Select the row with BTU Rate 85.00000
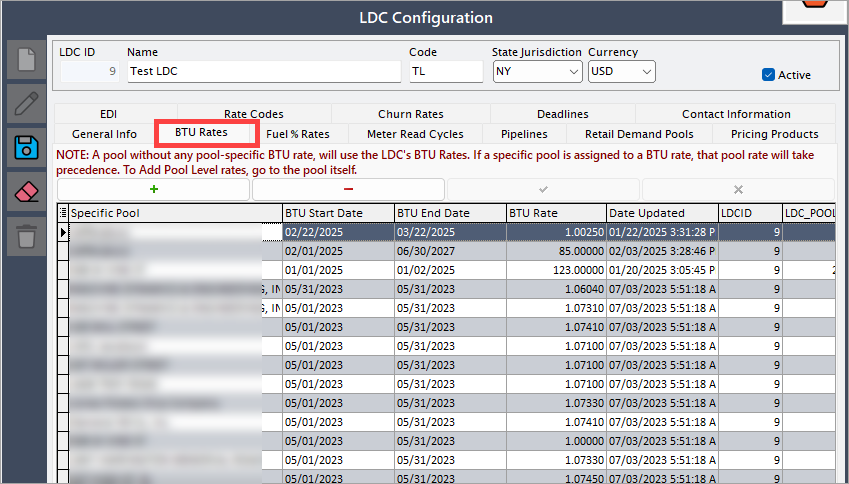This screenshot has height=484, width=849. tap(447, 251)
